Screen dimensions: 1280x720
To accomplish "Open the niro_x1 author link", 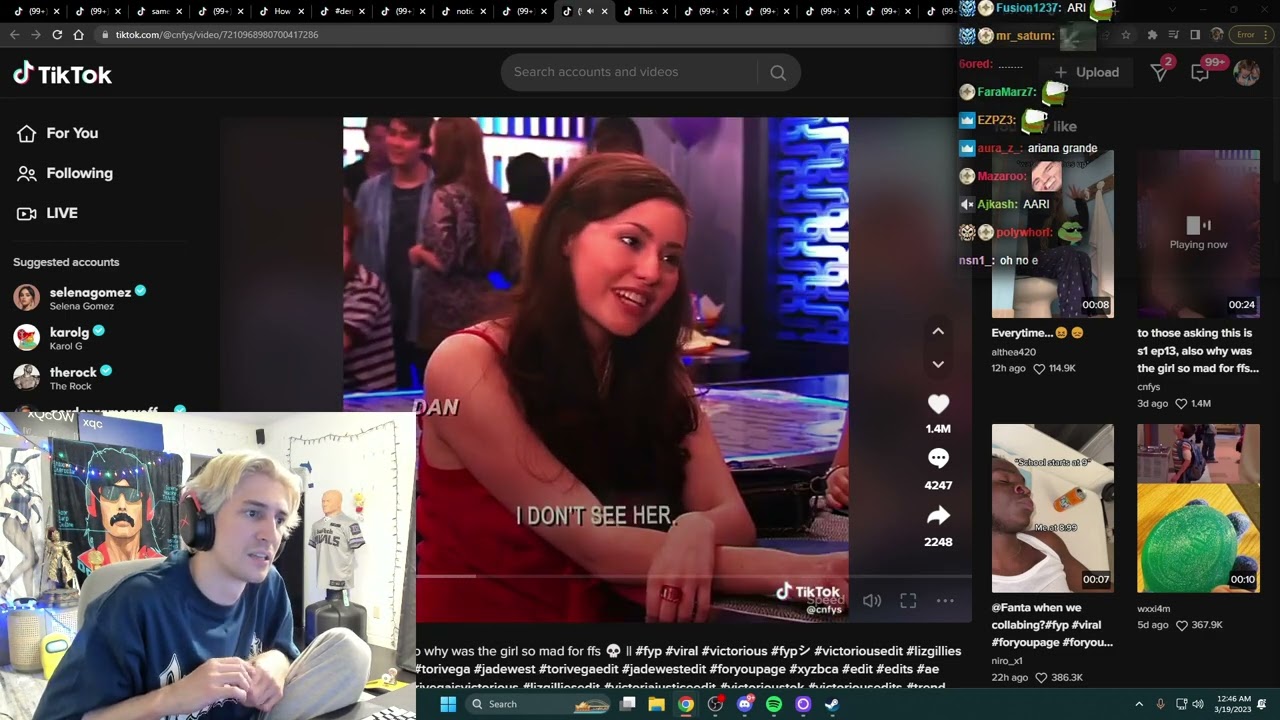I will tap(1007, 661).
